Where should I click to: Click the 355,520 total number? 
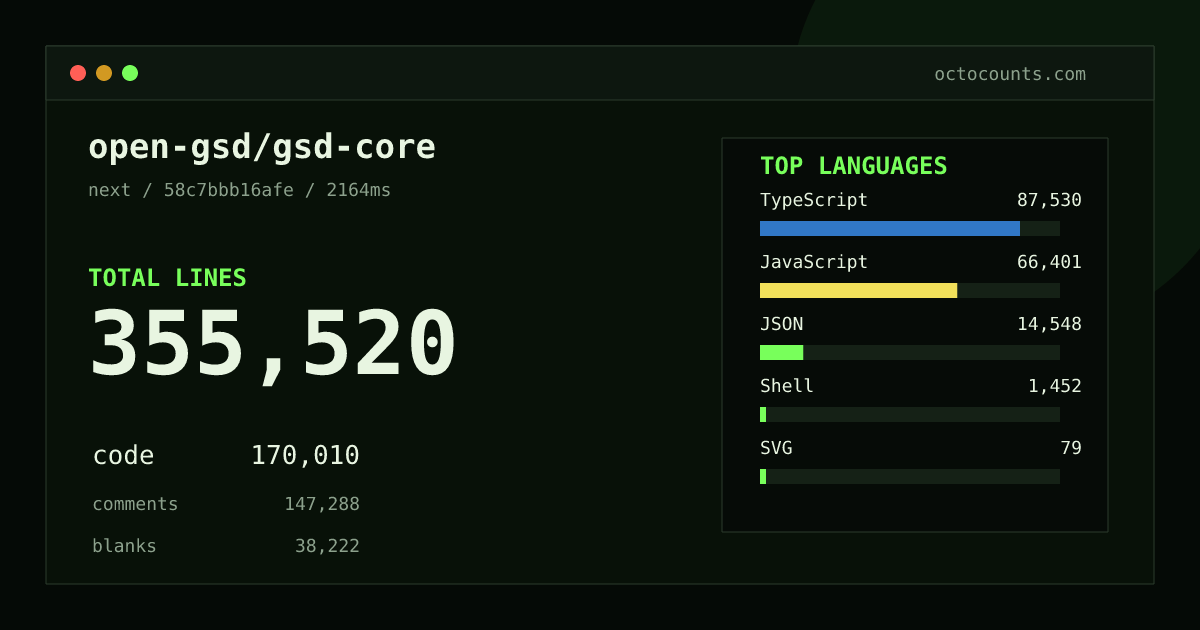pos(273,343)
